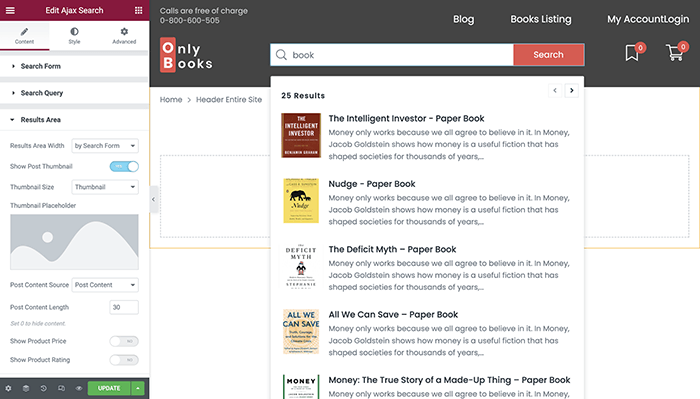This screenshot has width=700, height=399.
Task: Click the Calls are free of charge text
Action: pyautogui.click(x=204, y=11)
